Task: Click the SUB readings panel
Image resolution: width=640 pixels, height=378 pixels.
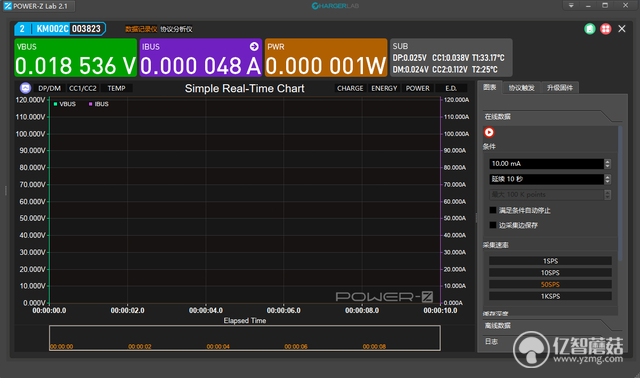Action: click(451, 58)
